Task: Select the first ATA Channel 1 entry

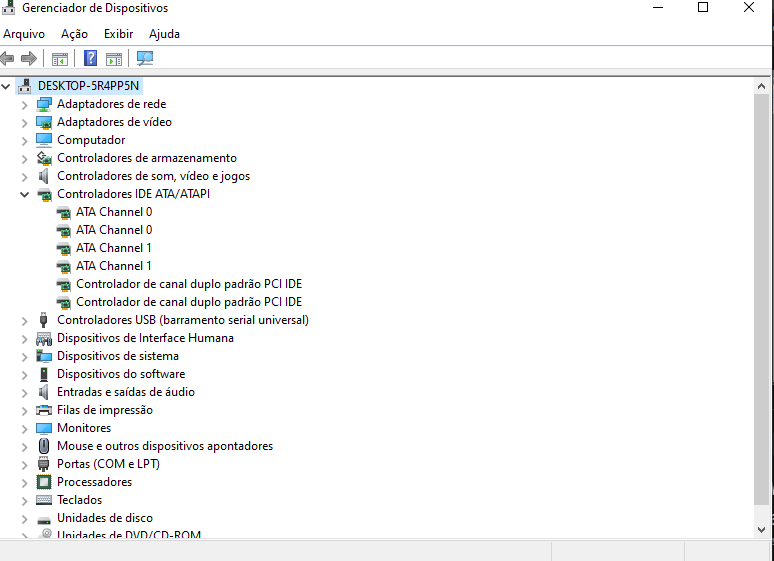Action: point(114,248)
